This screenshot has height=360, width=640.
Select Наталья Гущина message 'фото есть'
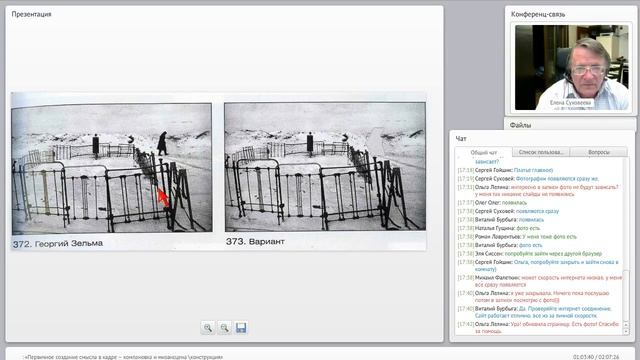point(498,228)
